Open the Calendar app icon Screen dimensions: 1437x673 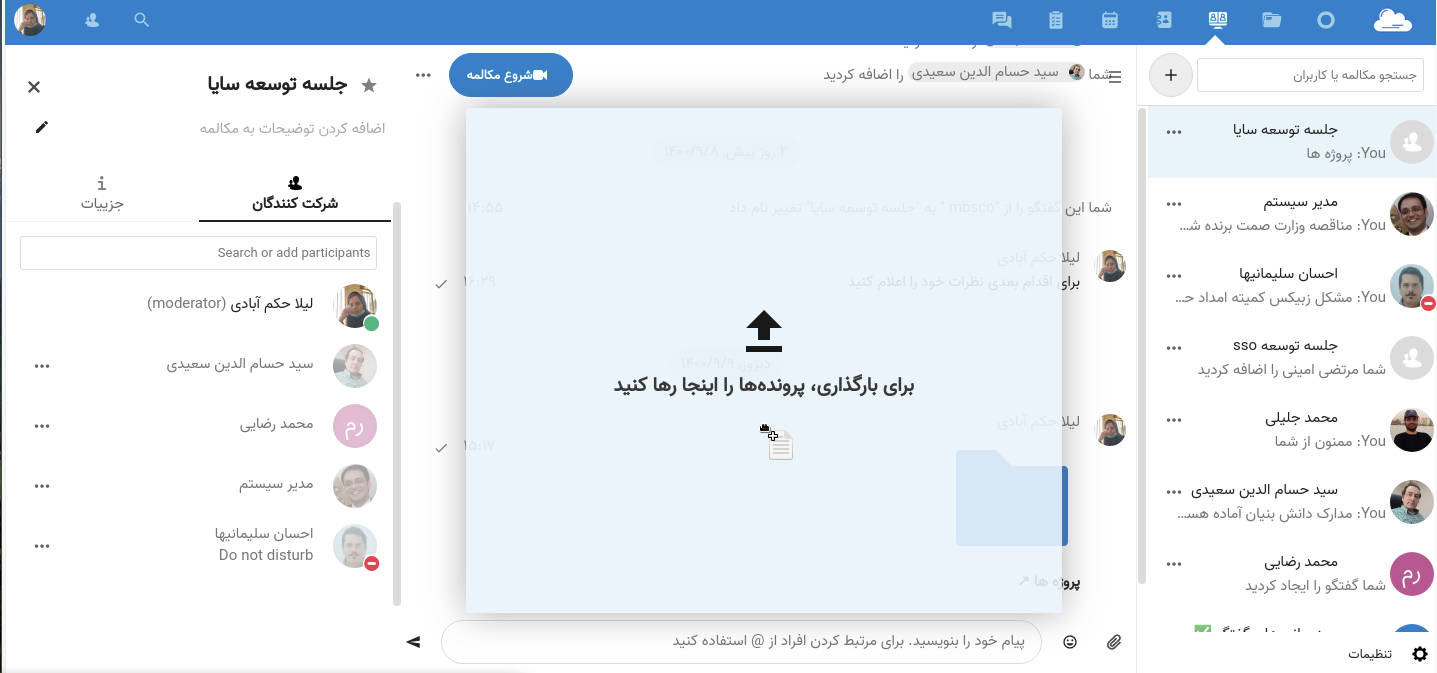1110,20
